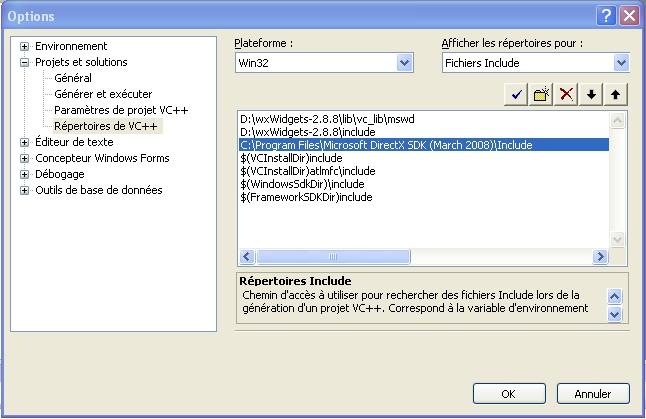Select Générer et exécuter tree item
Screen dimensions: 646x419
click(x=97, y=94)
